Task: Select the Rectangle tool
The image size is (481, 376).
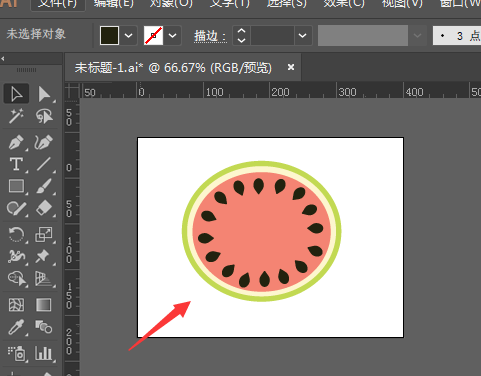Action: (x=16, y=186)
